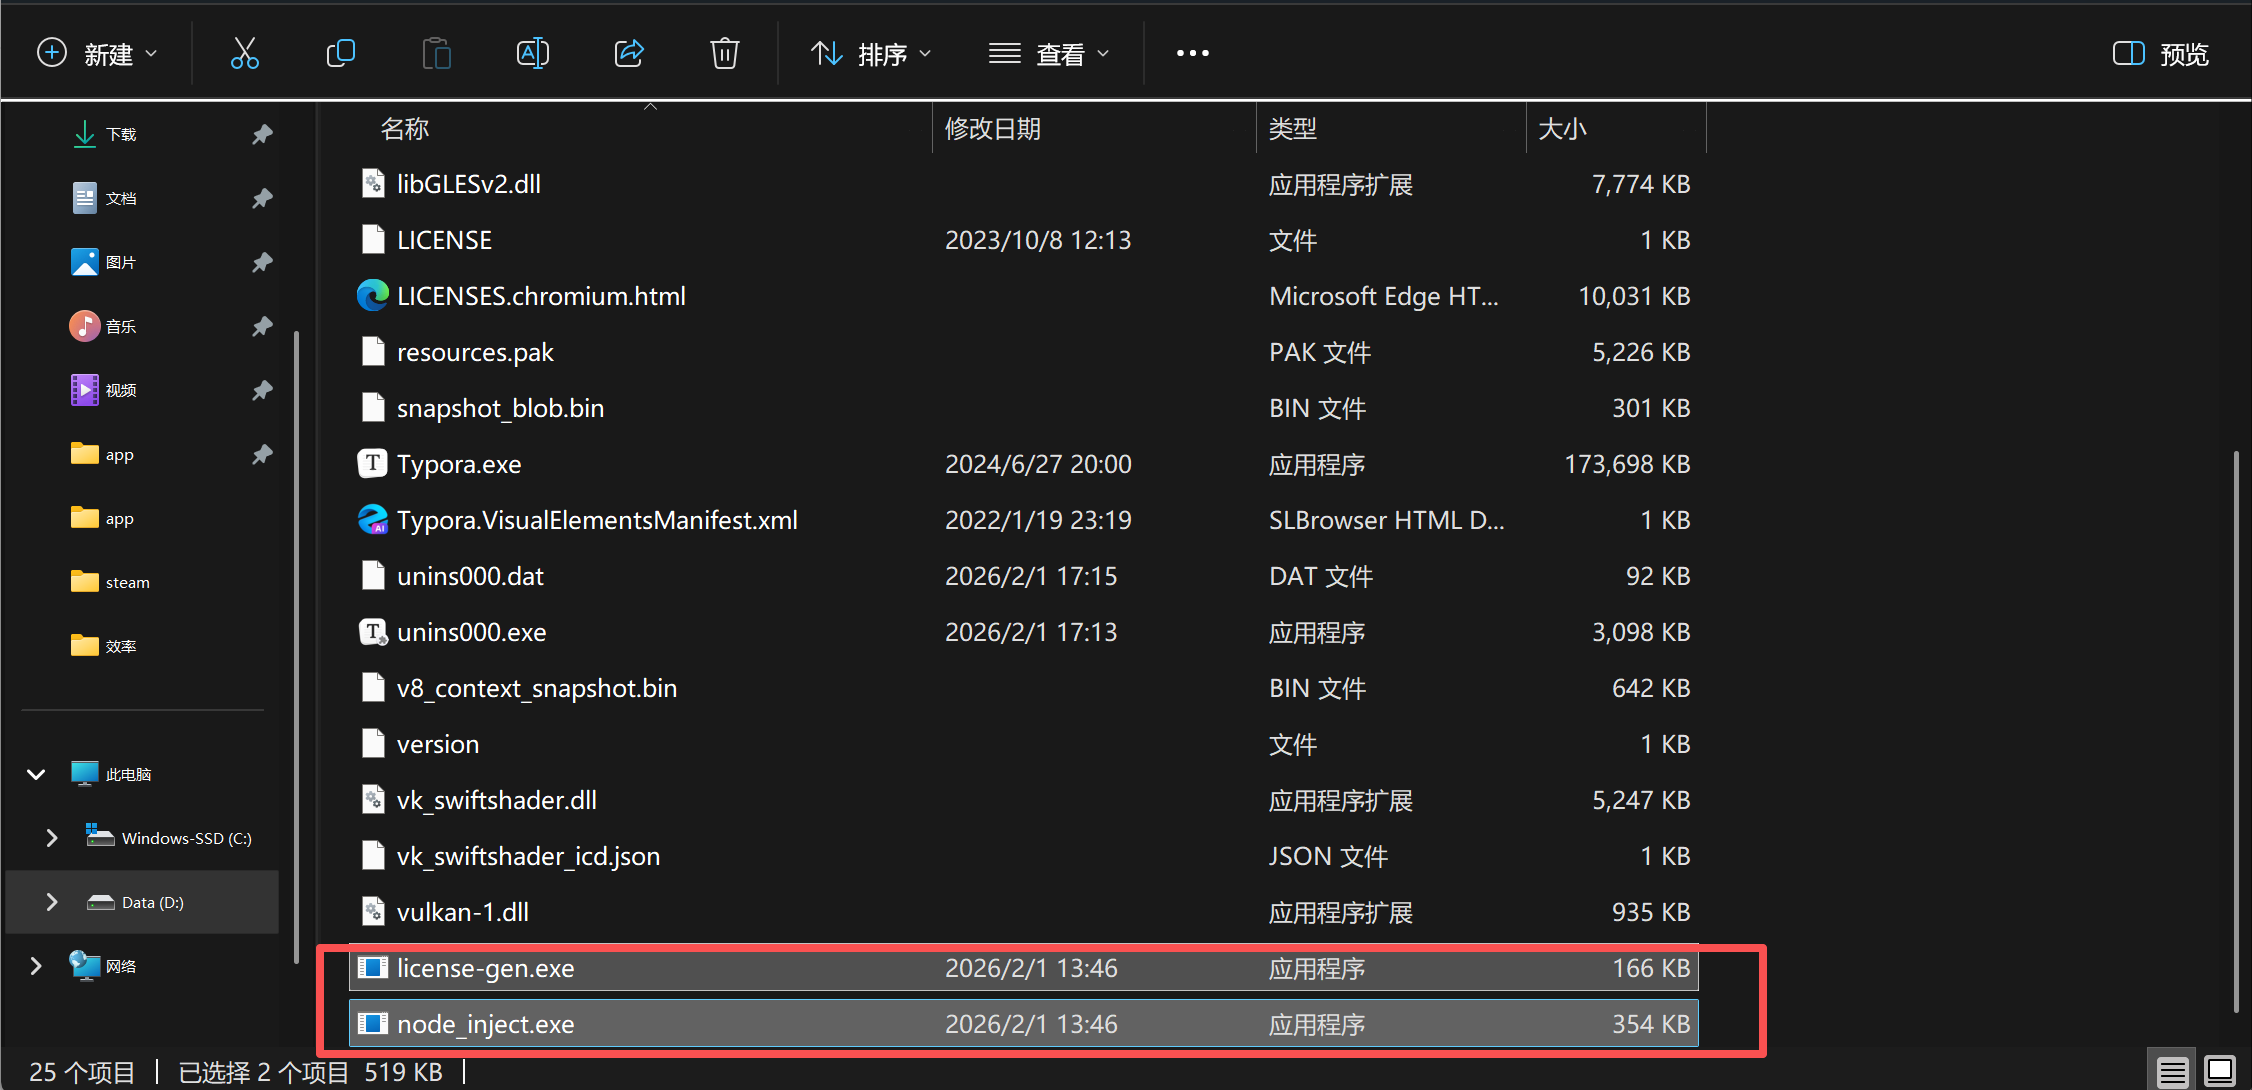Open the steam folder in sidebar
This screenshot has height=1090, width=2252.
tap(127, 582)
